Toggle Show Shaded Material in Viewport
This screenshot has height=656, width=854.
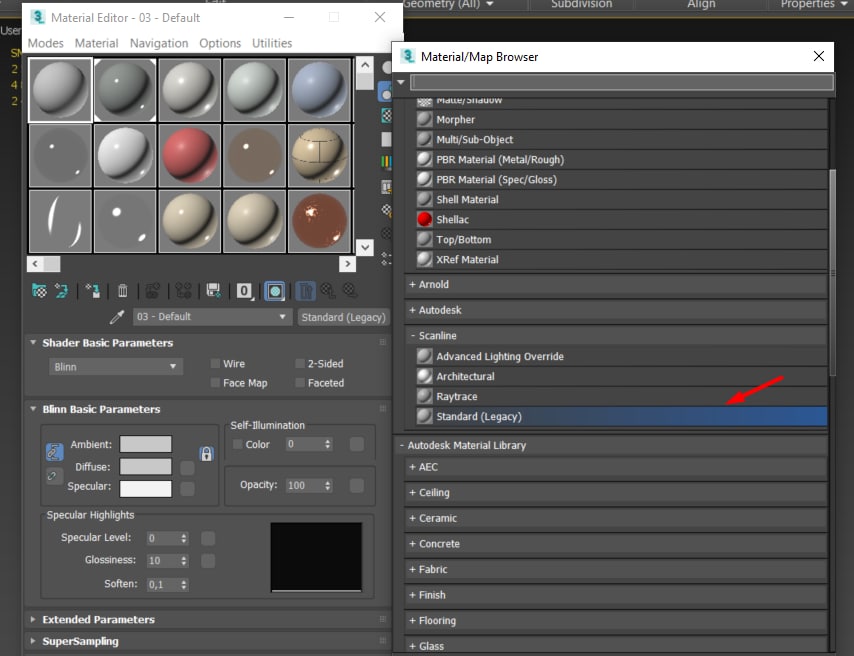(275, 291)
